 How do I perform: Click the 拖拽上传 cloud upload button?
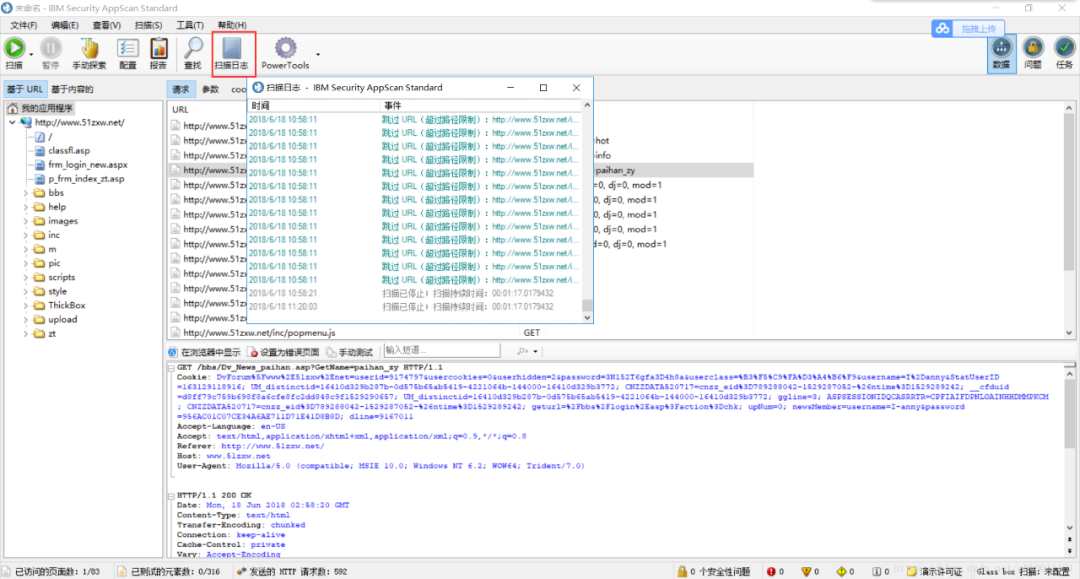pyautogui.click(x=968, y=28)
